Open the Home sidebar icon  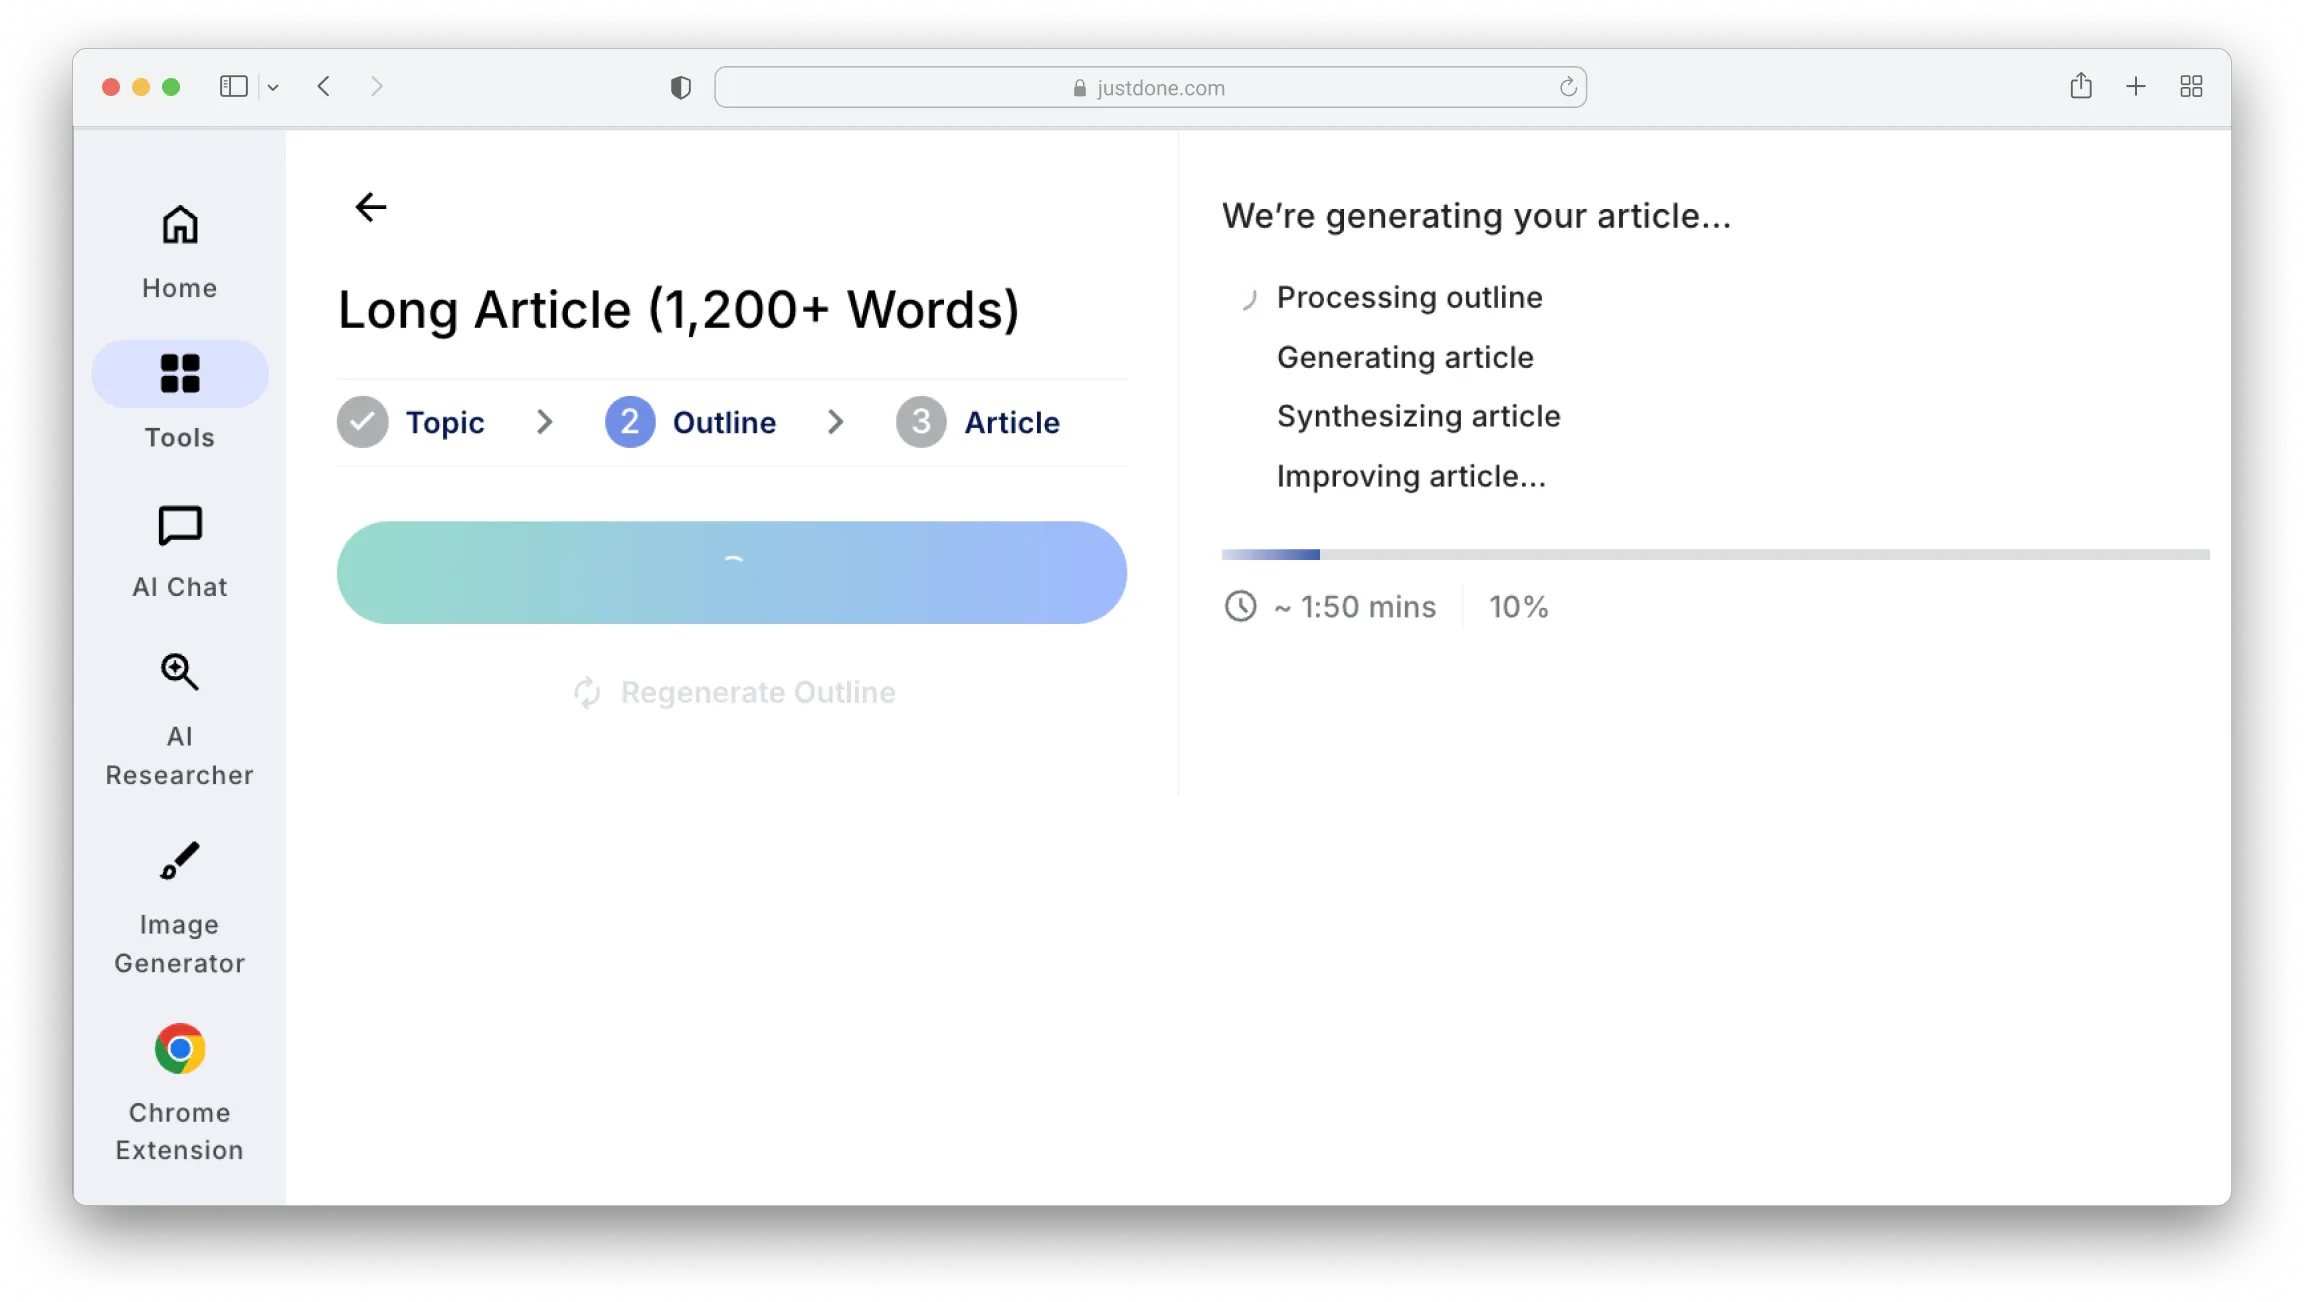[x=180, y=226]
